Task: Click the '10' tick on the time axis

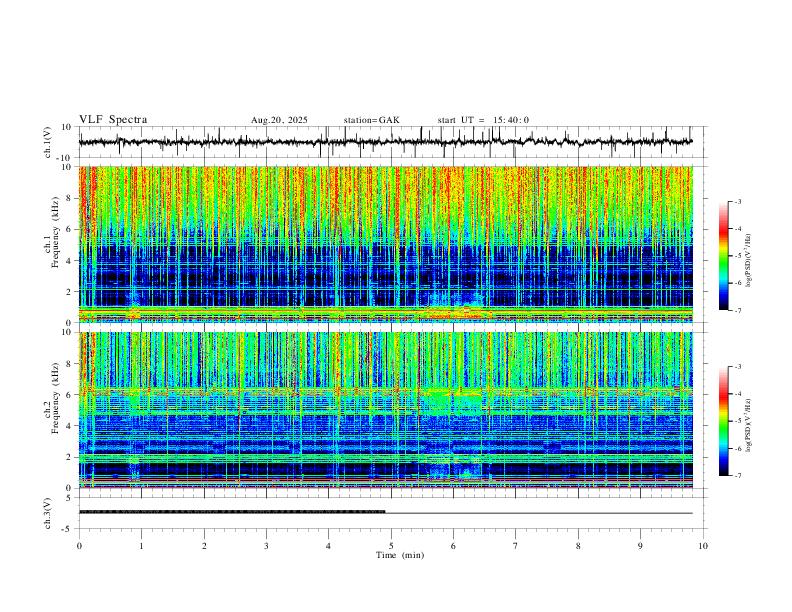Action: click(x=703, y=546)
